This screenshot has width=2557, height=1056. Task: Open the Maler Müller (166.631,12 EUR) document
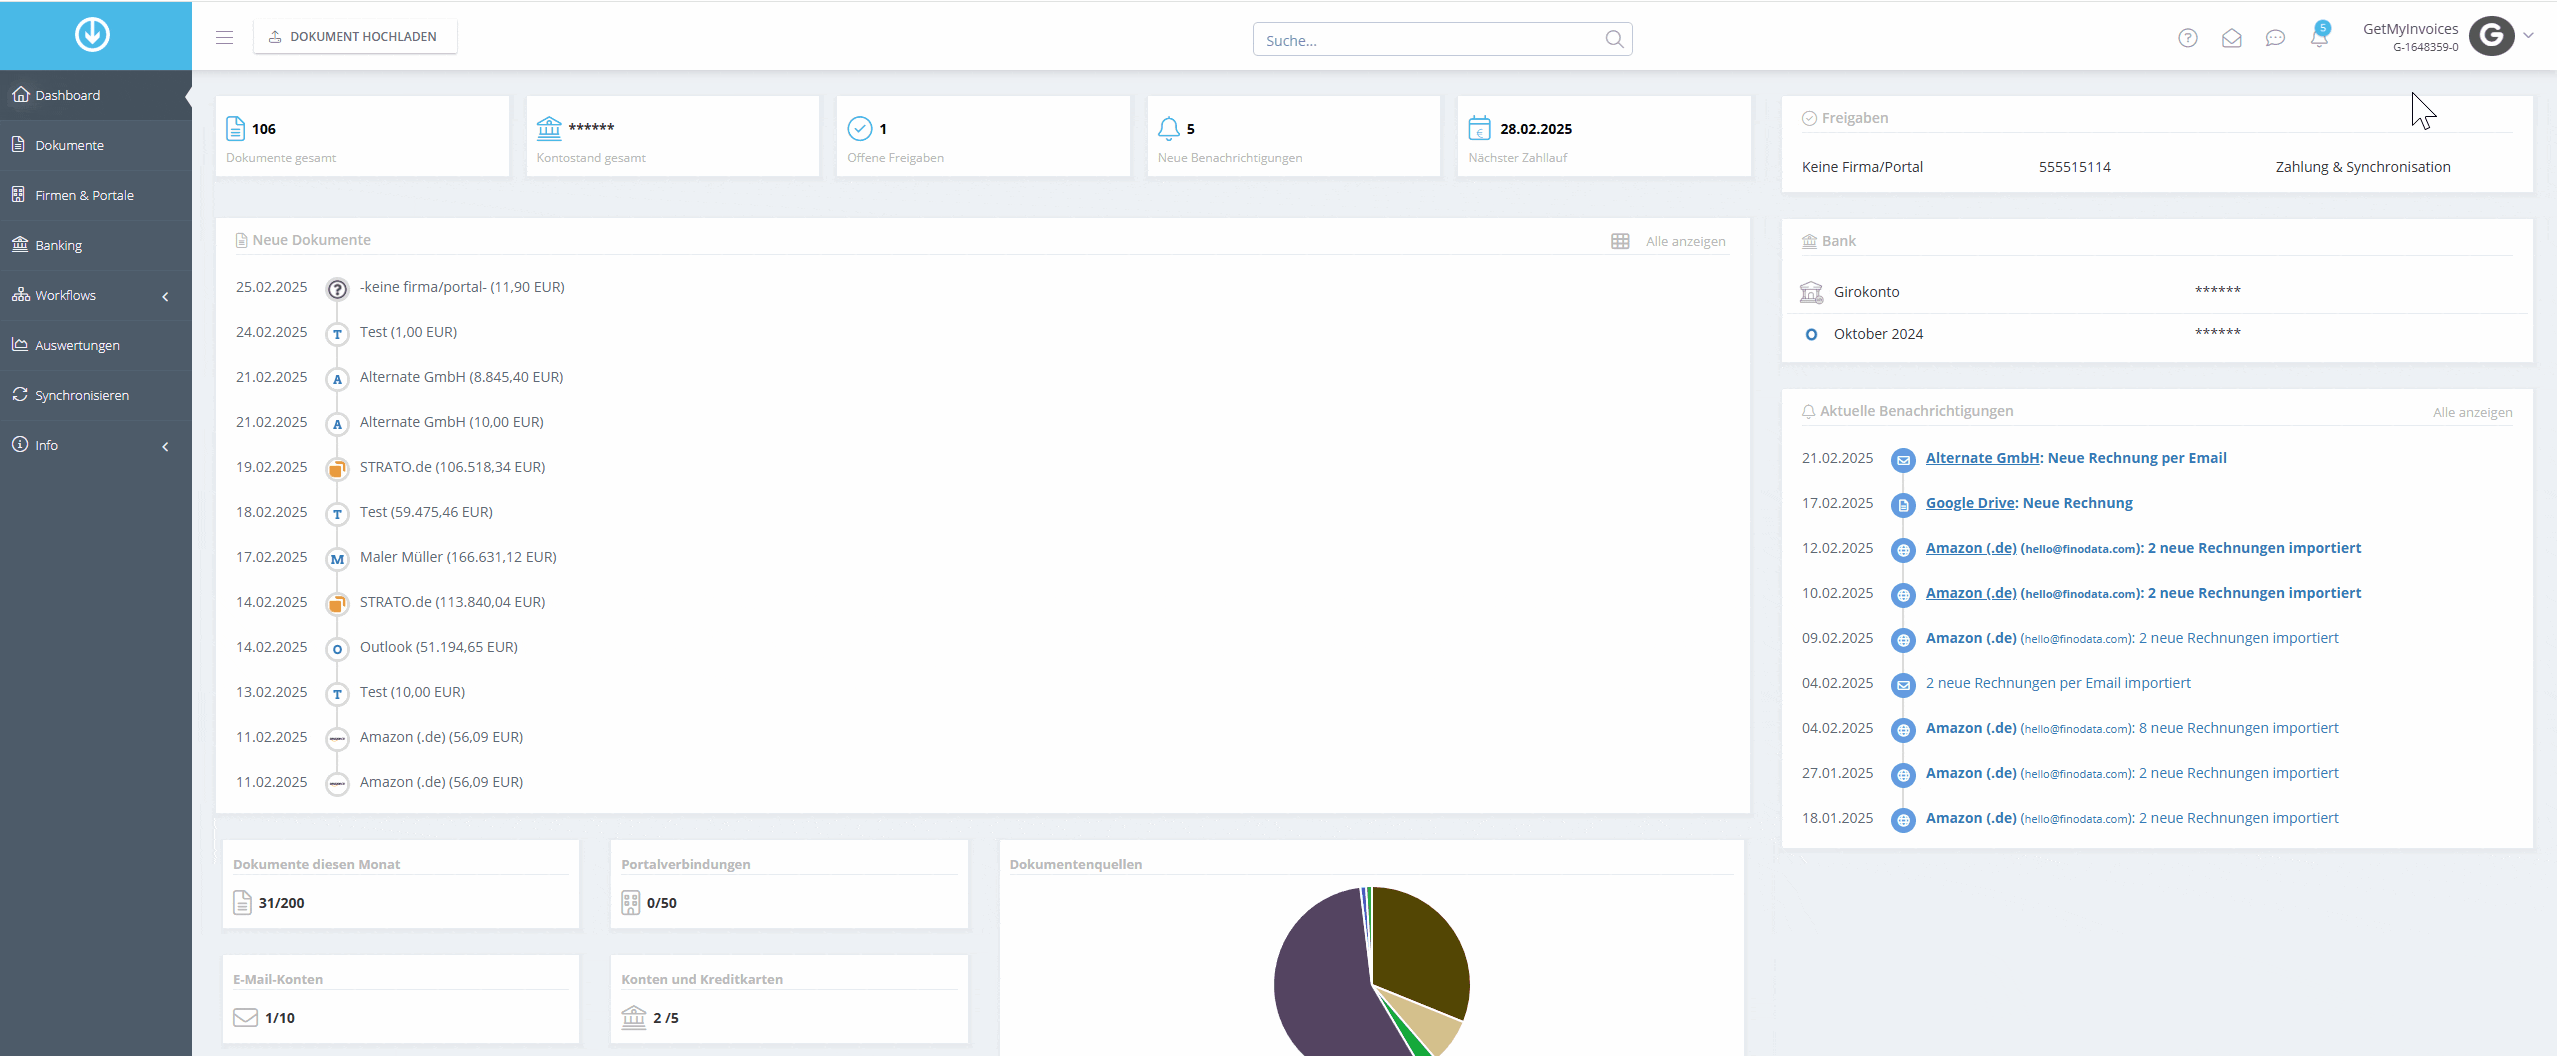(x=458, y=557)
